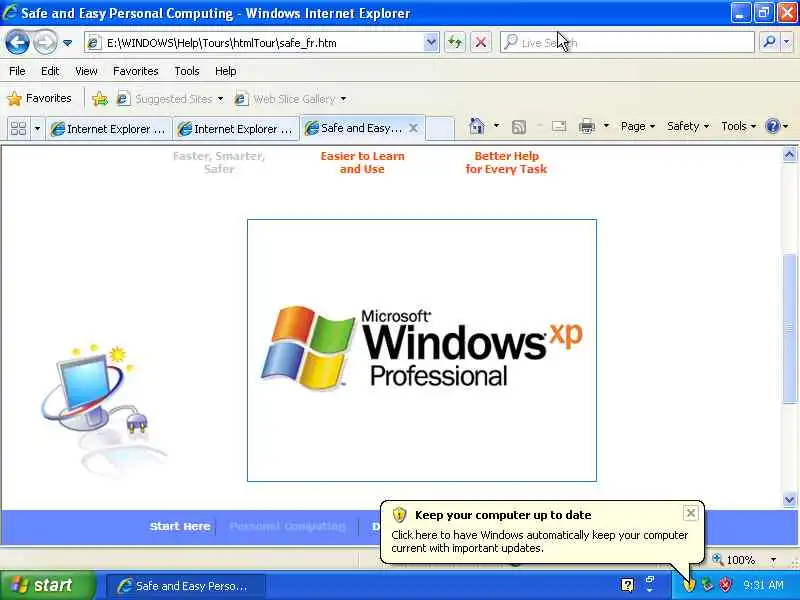Image resolution: width=800 pixels, height=600 pixels.
Task: Stop loading with the red X icon
Action: pos(481,43)
